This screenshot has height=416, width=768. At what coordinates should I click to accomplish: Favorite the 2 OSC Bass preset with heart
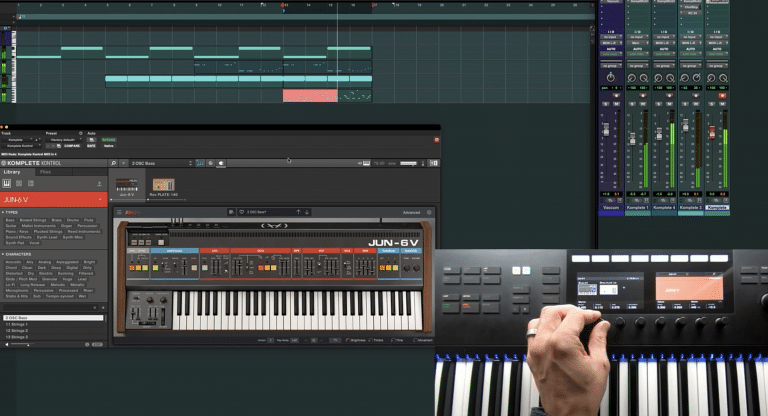point(241,212)
